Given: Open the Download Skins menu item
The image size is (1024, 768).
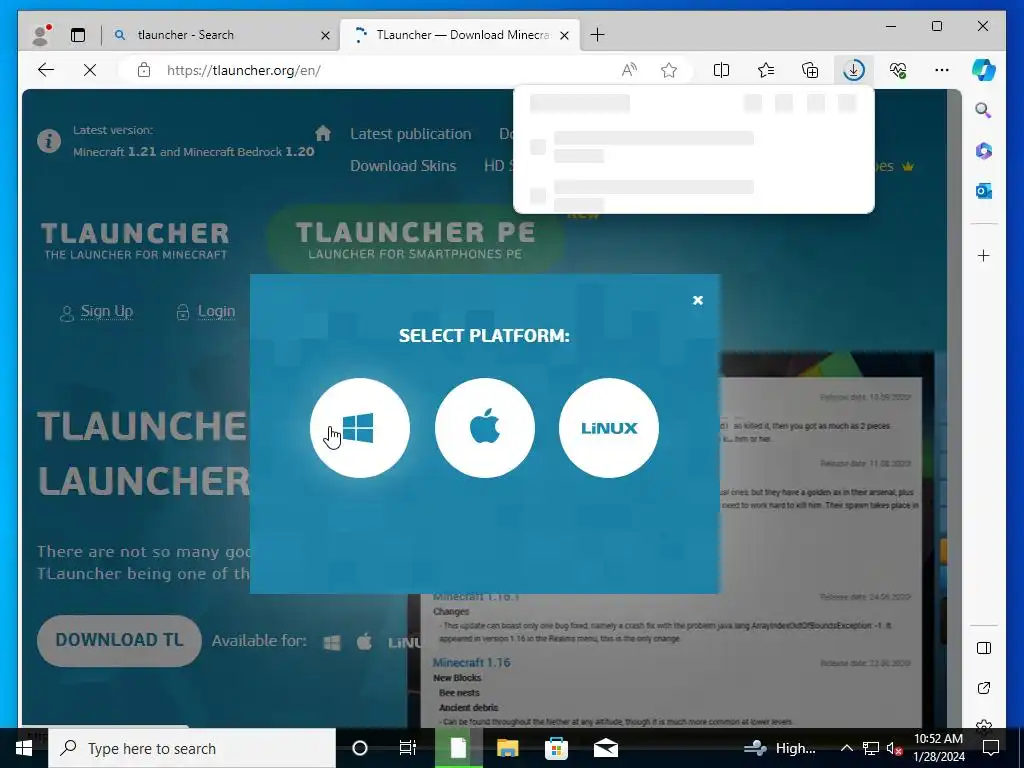Looking at the screenshot, I should (403, 166).
